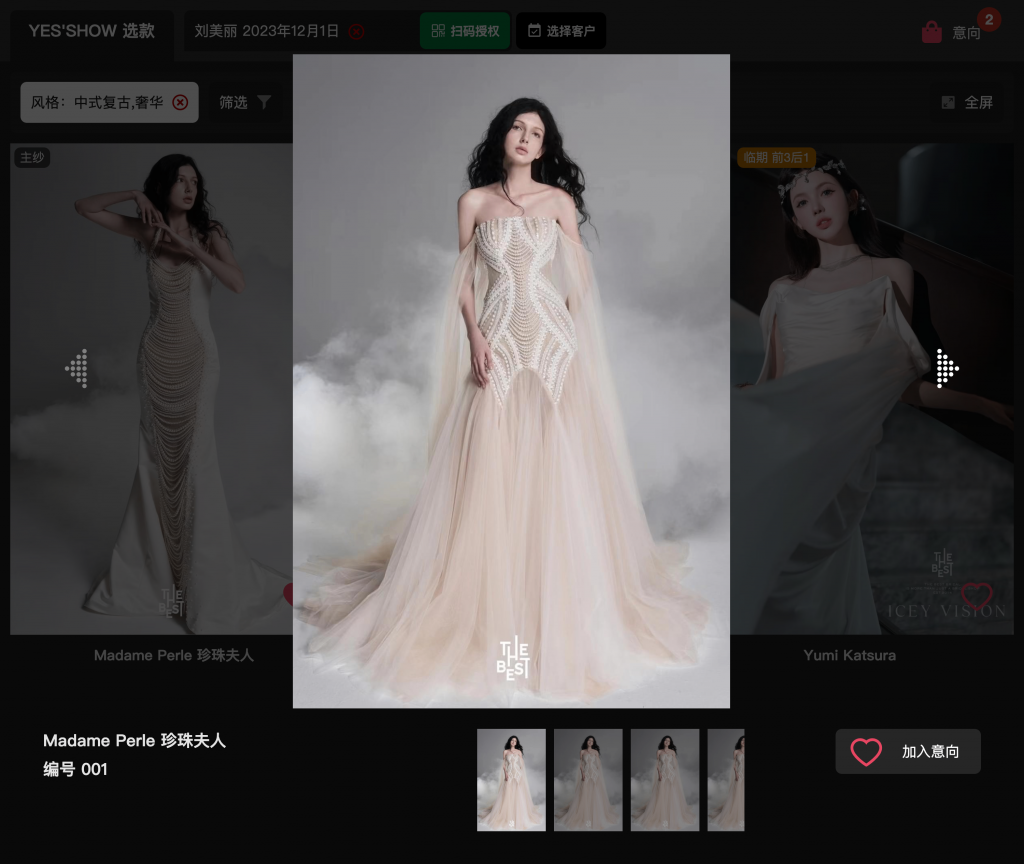Go to next dress with right dotted arrow
Screen dimensions: 1024x864
946,368
